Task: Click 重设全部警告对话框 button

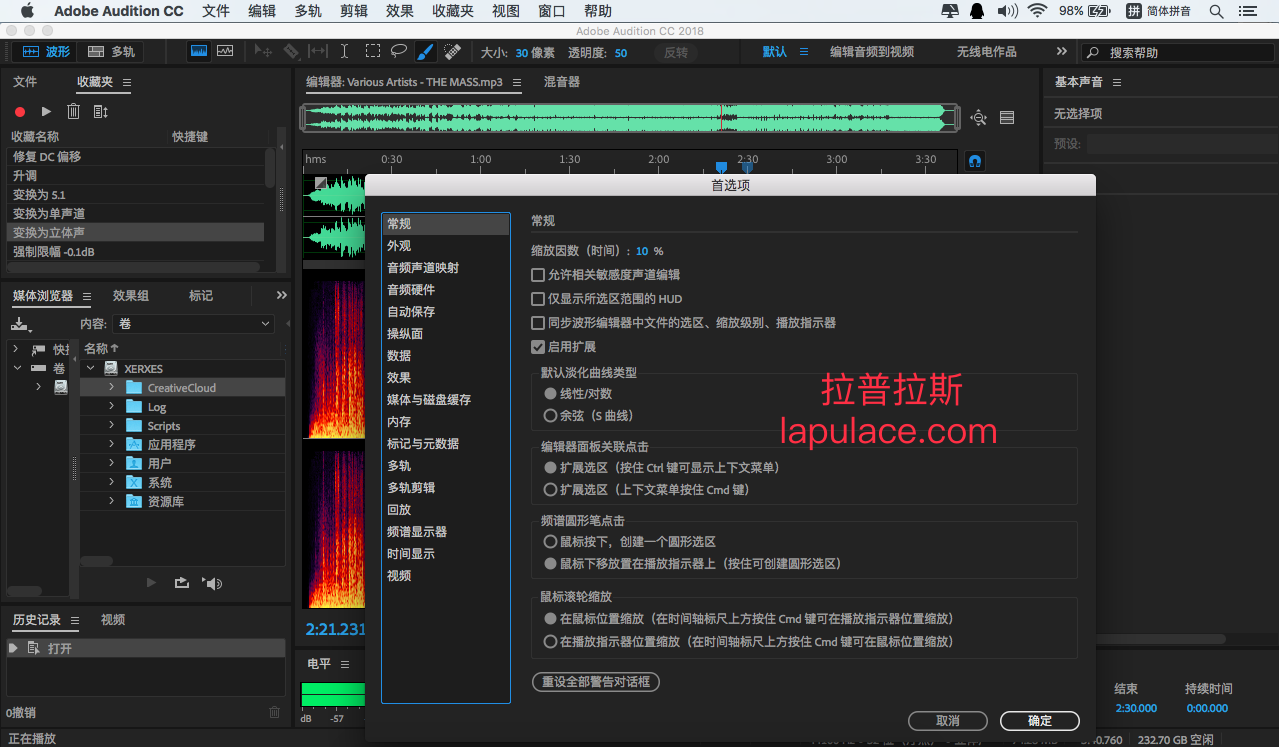Action: tap(596, 682)
